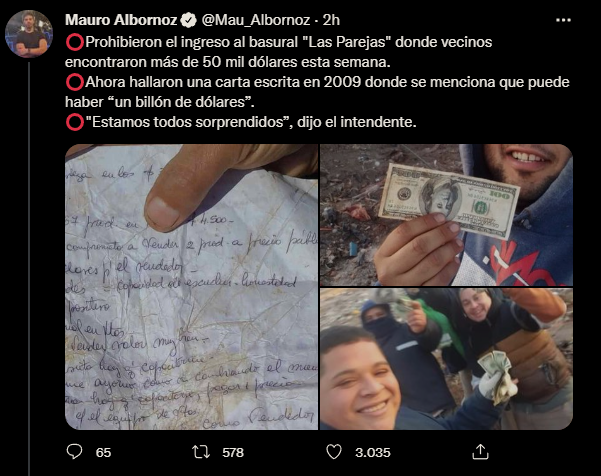
Task: Enlarge the 100 dollar bill photo
Action: pyautogui.click(x=447, y=215)
